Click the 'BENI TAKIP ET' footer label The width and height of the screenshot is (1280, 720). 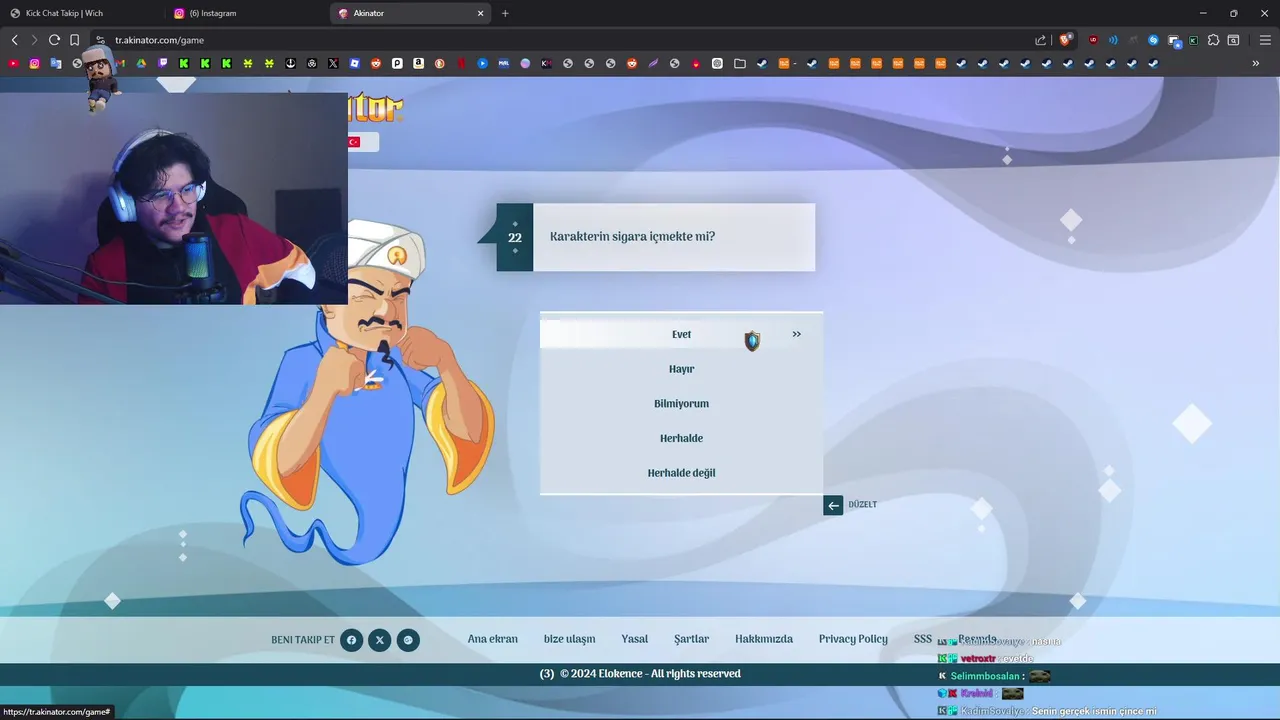click(303, 640)
